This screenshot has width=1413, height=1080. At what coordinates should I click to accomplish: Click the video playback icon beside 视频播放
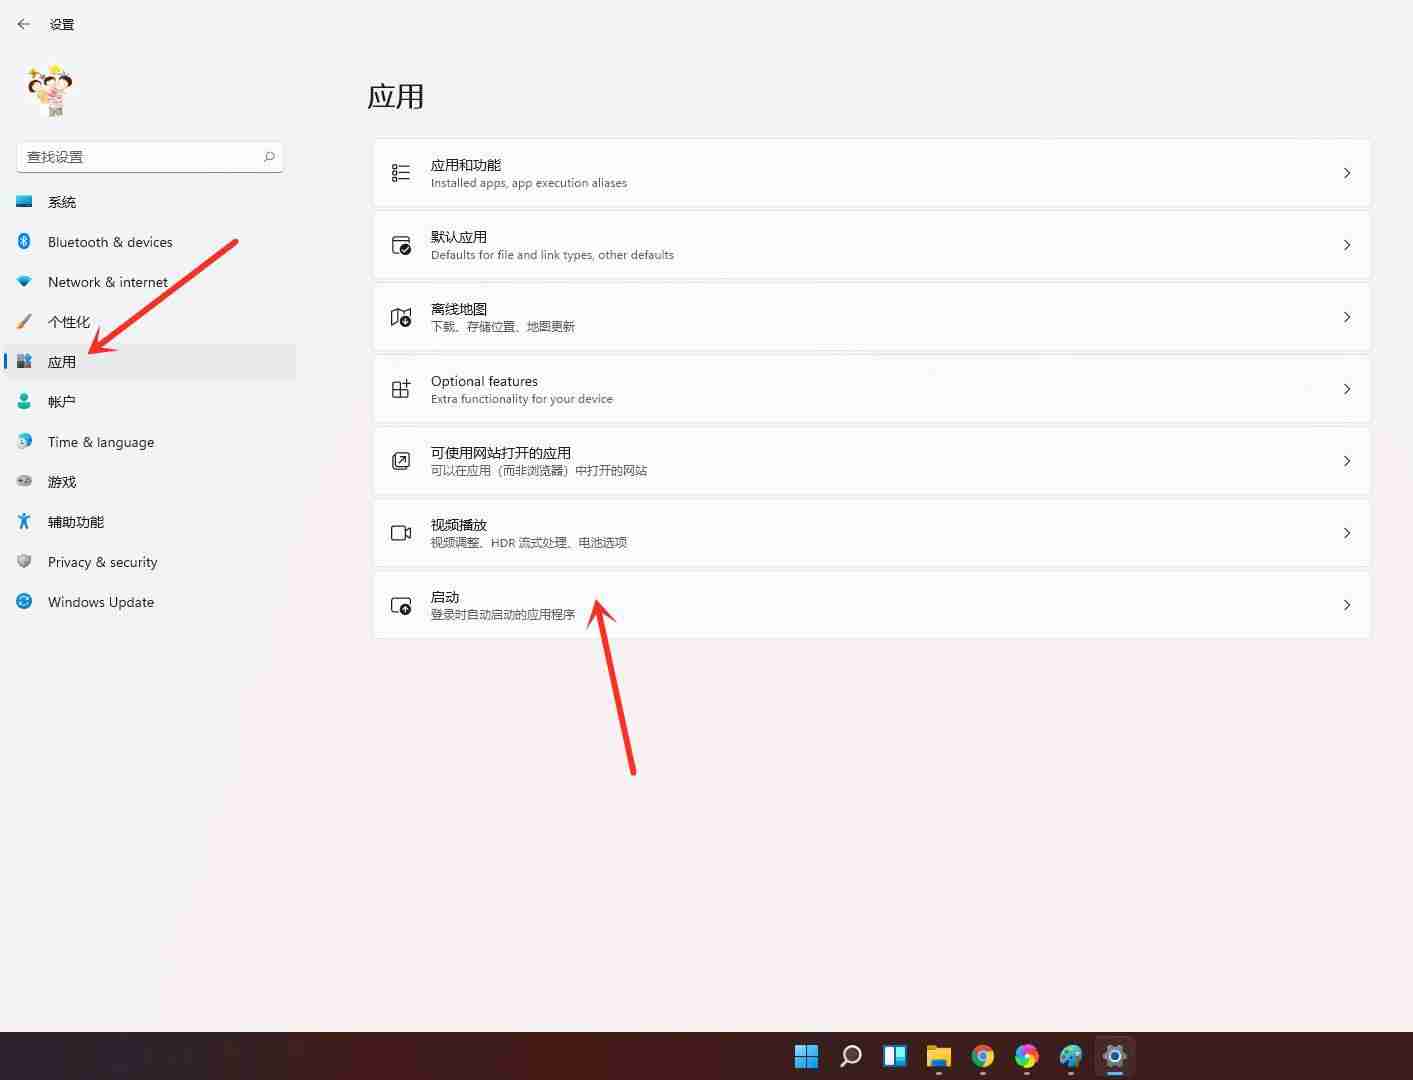pyautogui.click(x=400, y=533)
